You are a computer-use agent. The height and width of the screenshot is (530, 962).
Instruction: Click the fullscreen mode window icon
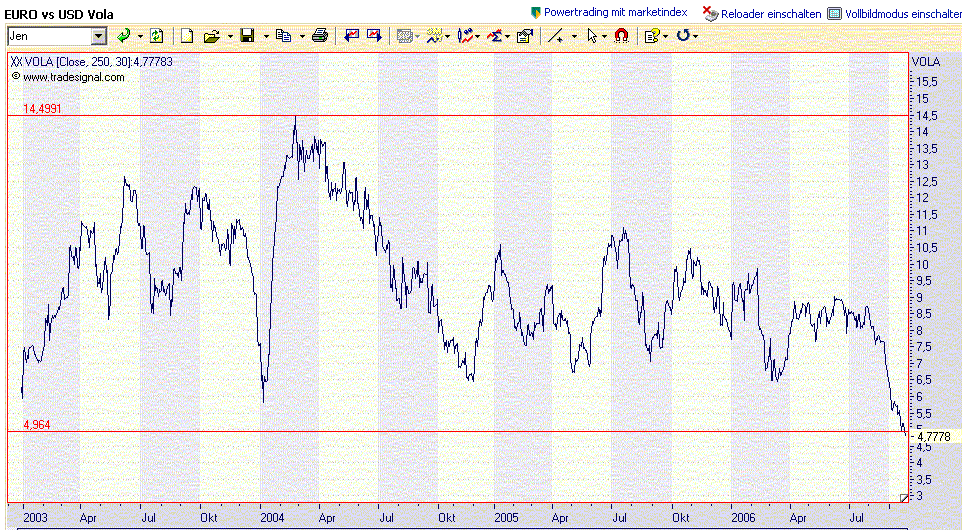(x=834, y=13)
